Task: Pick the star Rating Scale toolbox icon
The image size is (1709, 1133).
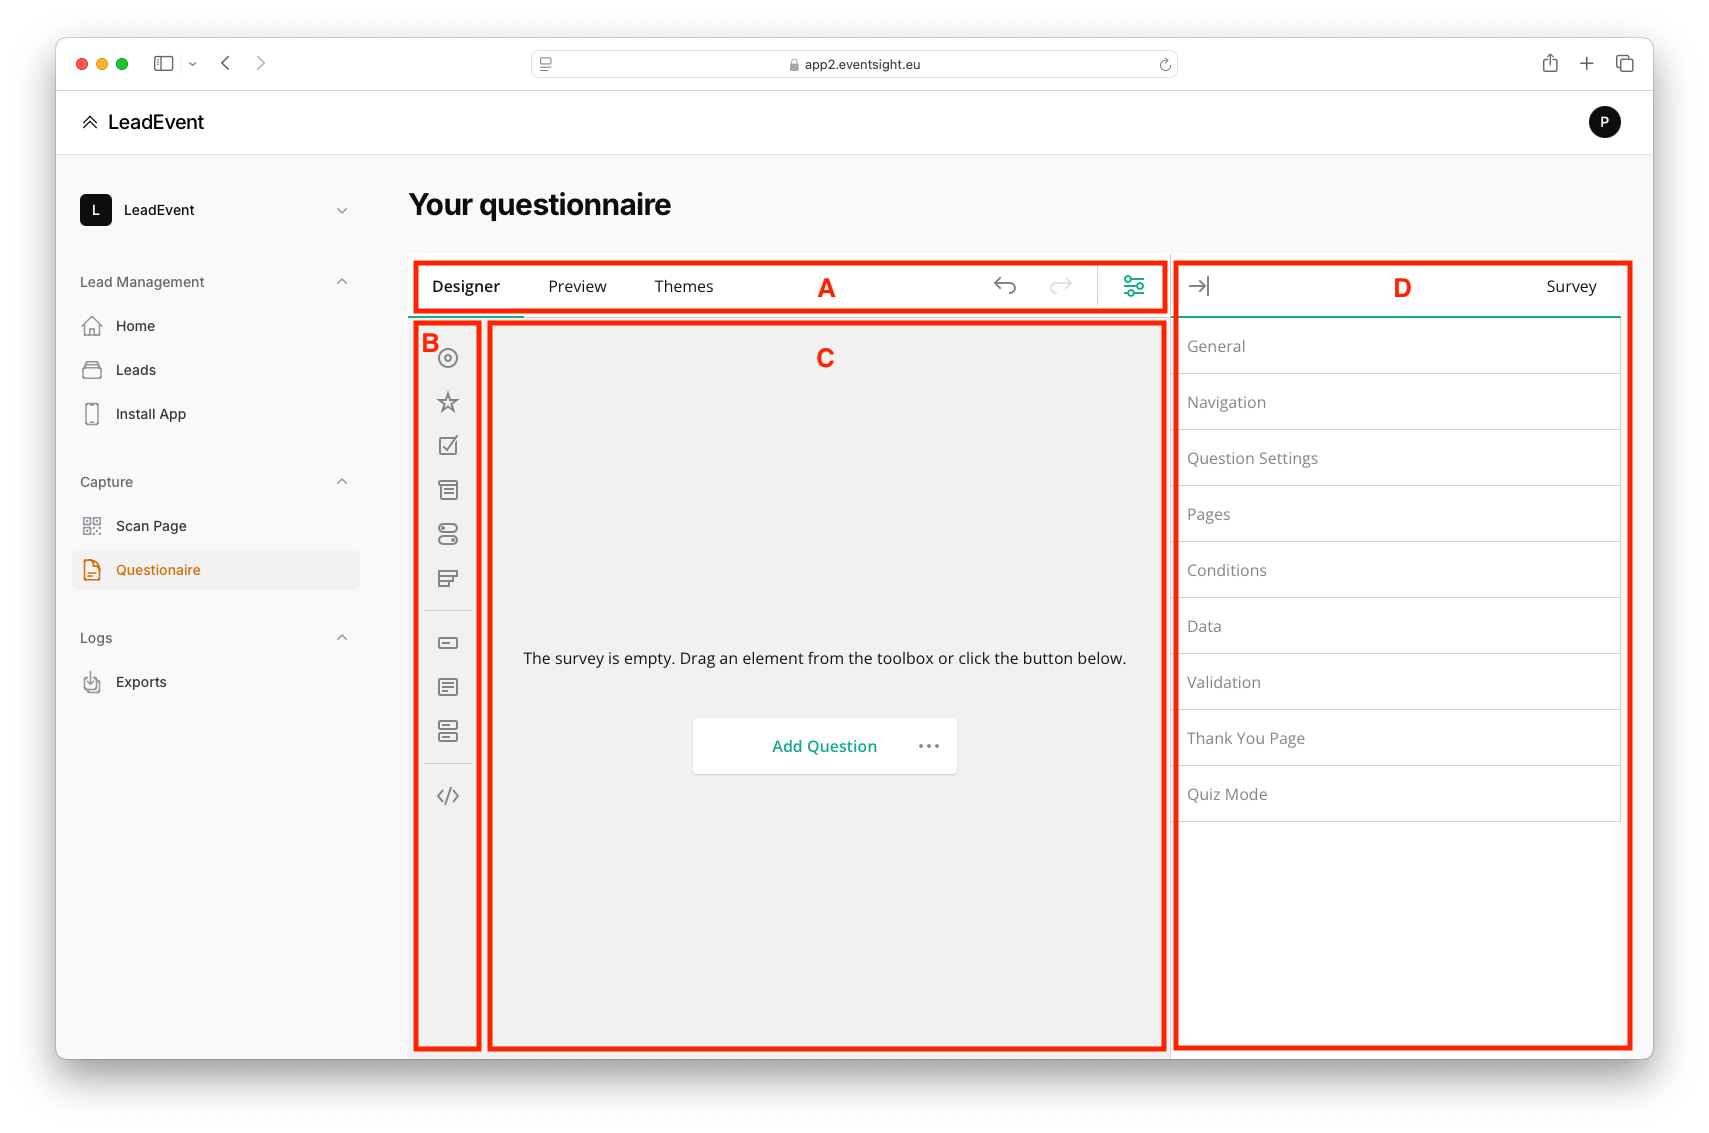Action: [448, 402]
